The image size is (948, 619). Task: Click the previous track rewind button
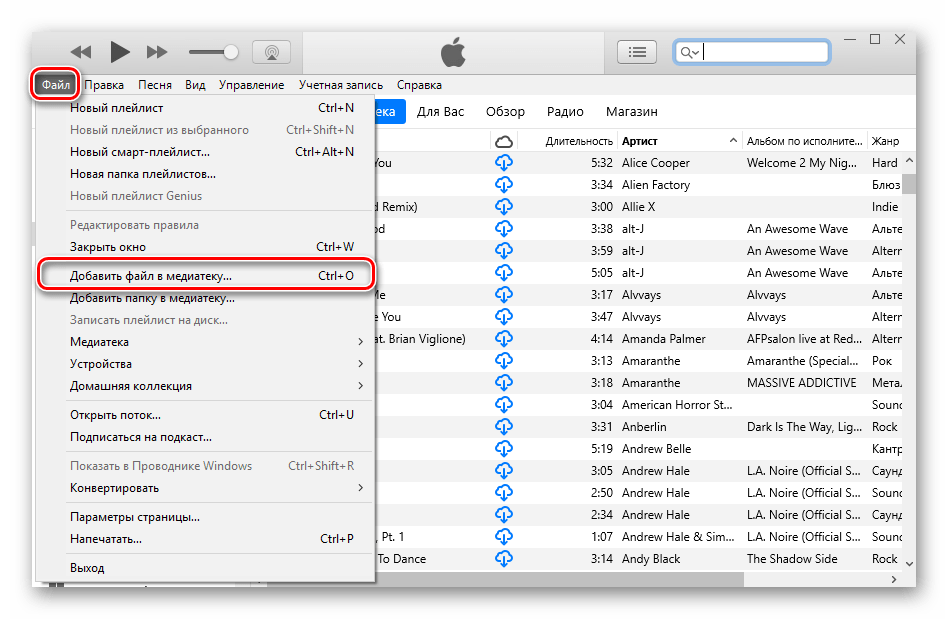81,52
